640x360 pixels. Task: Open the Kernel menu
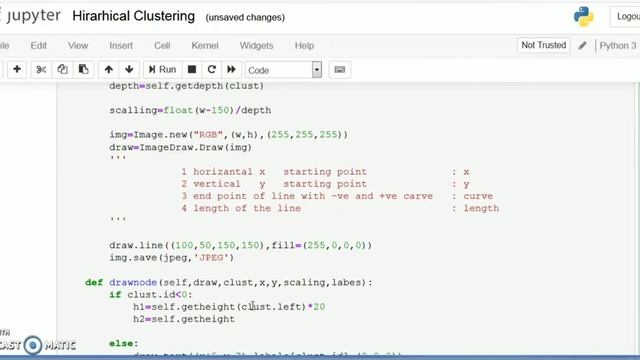click(x=205, y=46)
